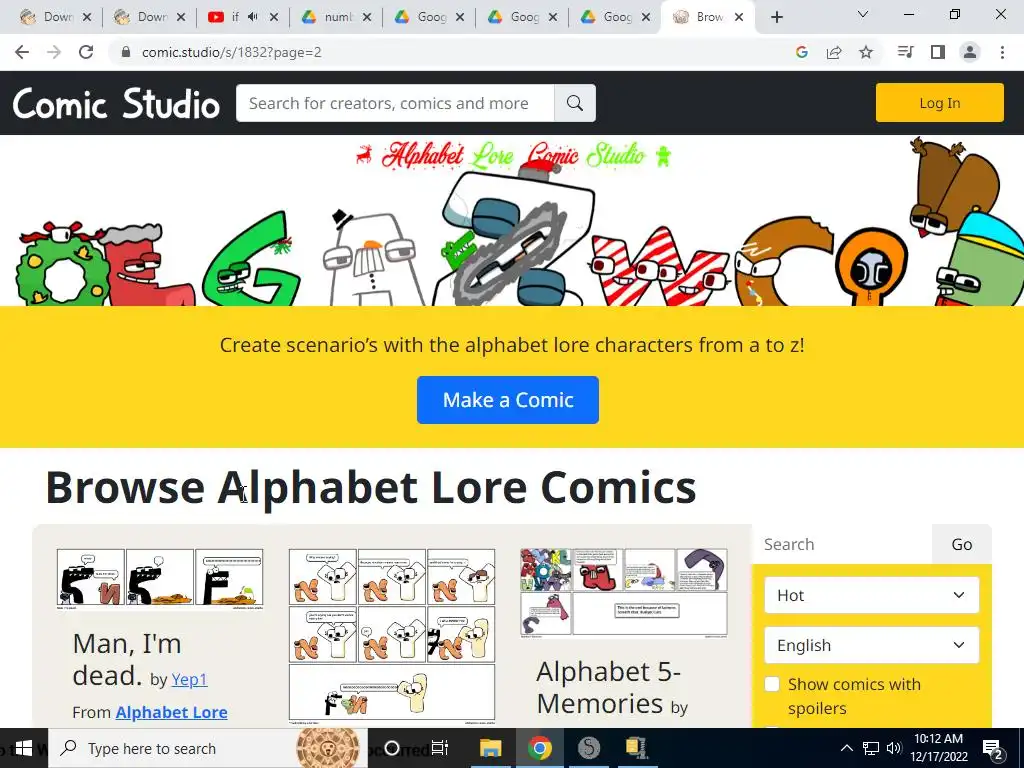Viewport: 1024px width, 768px height.
Task: Close the YouTube tab
Action: point(274,17)
